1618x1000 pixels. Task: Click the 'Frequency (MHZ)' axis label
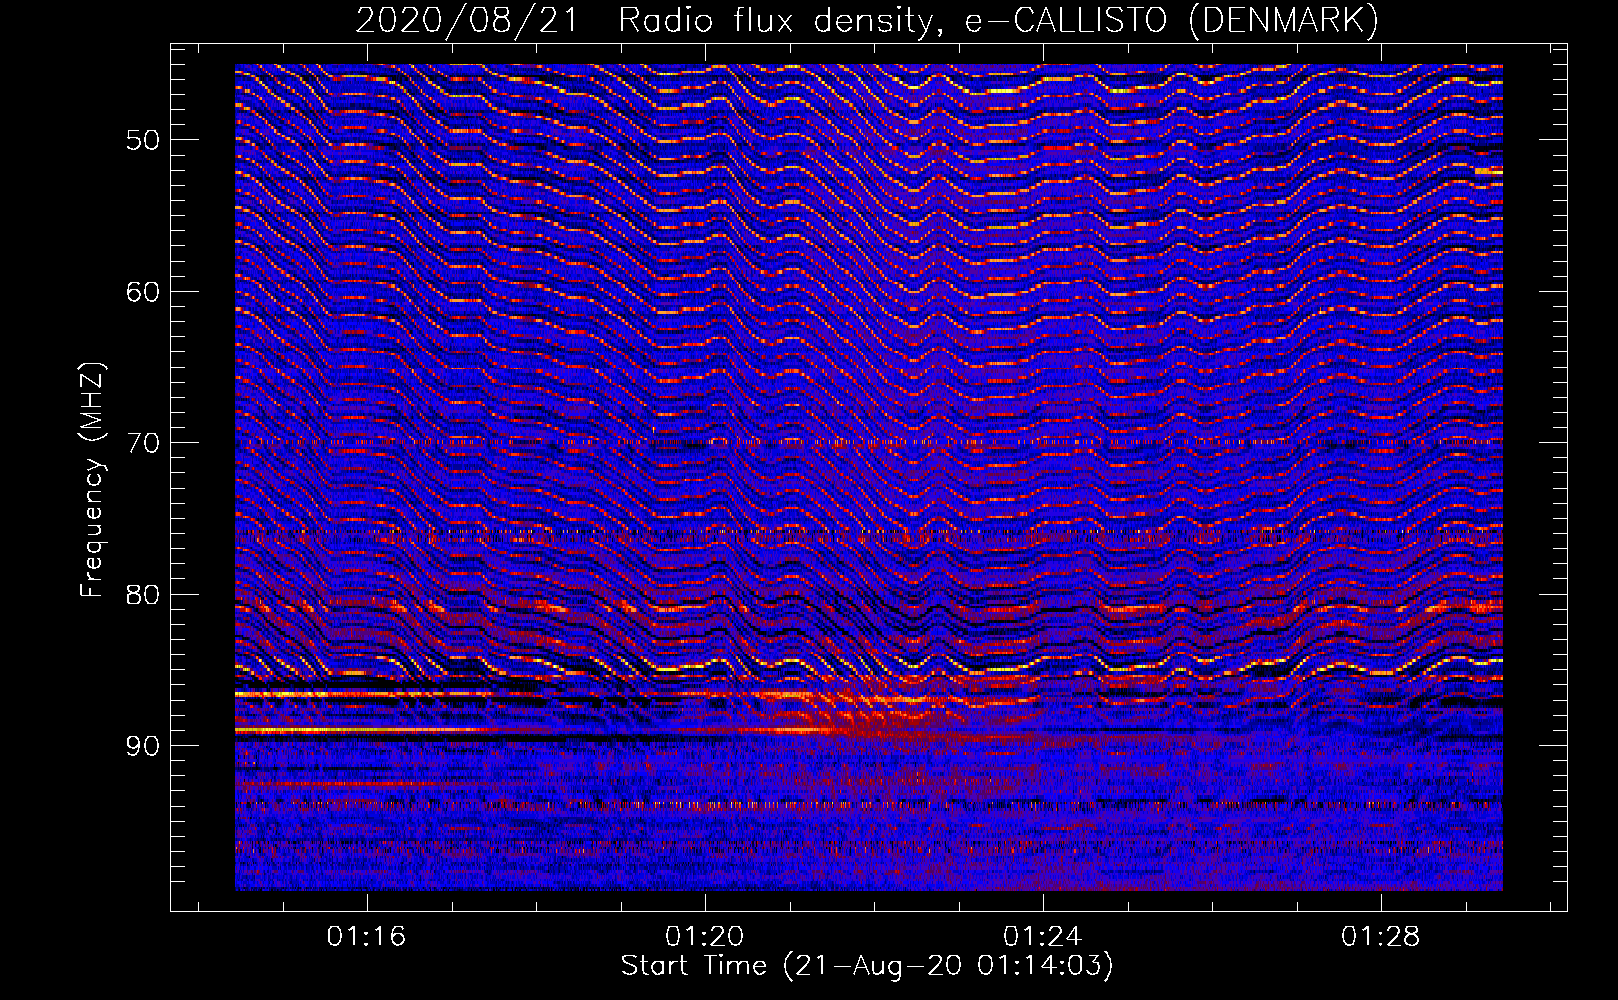(91, 480)
